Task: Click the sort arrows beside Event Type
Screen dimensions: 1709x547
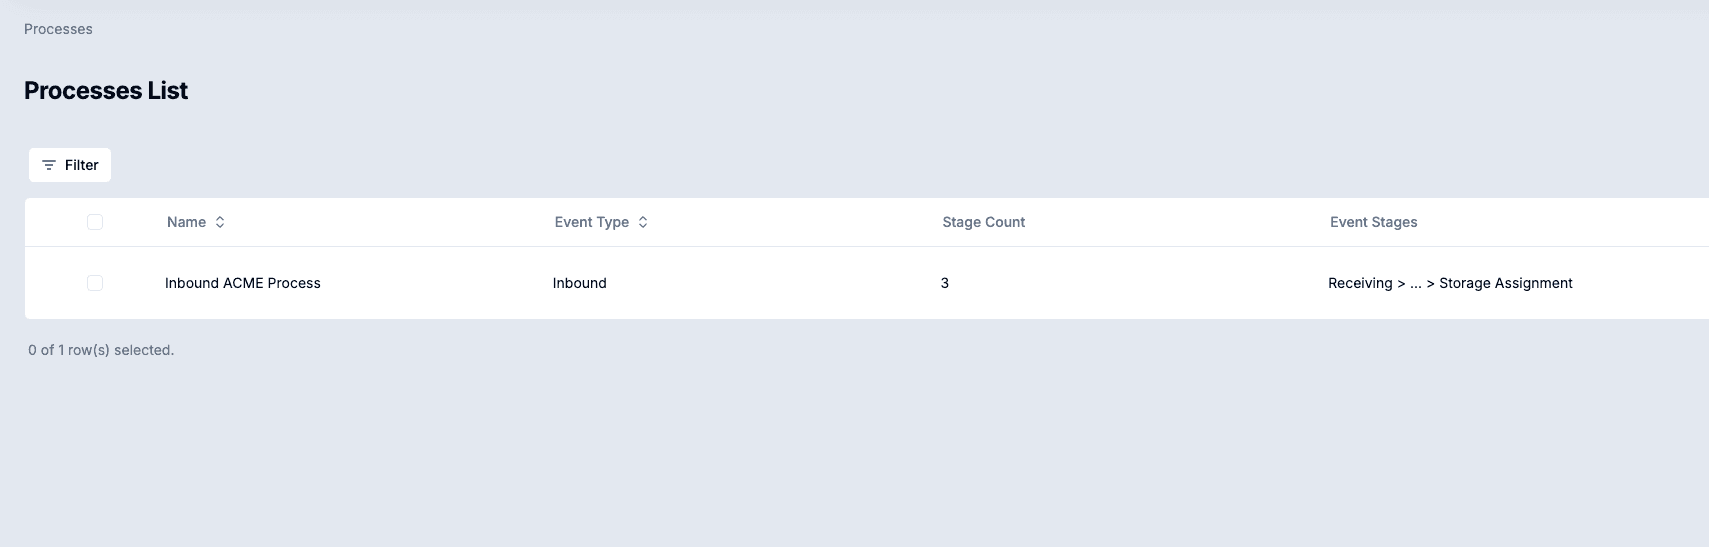Action: pos(643,222)
